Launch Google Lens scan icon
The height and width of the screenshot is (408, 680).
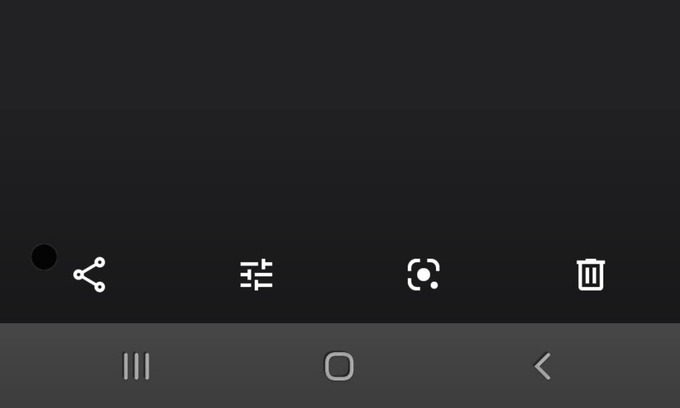click(424, 274)
